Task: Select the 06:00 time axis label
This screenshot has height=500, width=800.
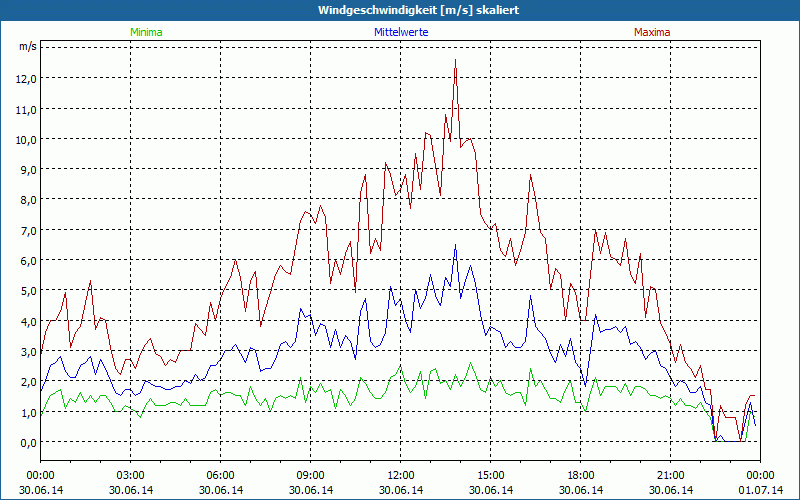Action: tap(221, 475)
